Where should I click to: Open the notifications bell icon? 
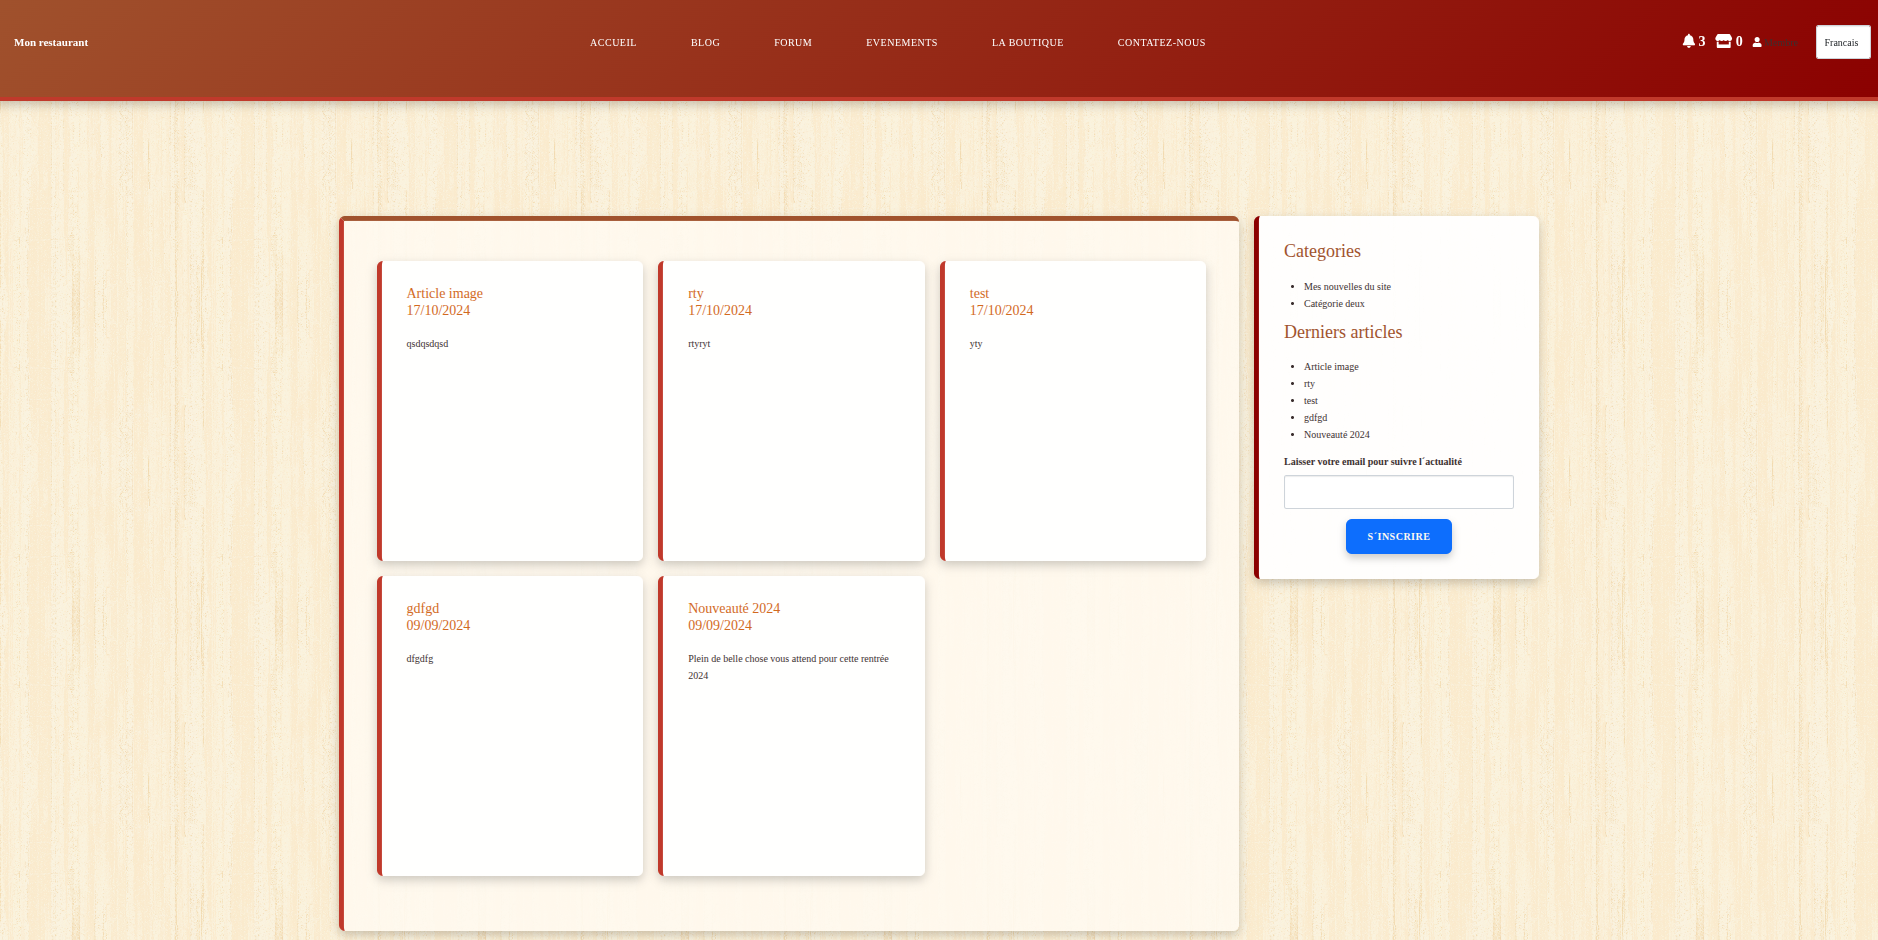(1690, 41)
